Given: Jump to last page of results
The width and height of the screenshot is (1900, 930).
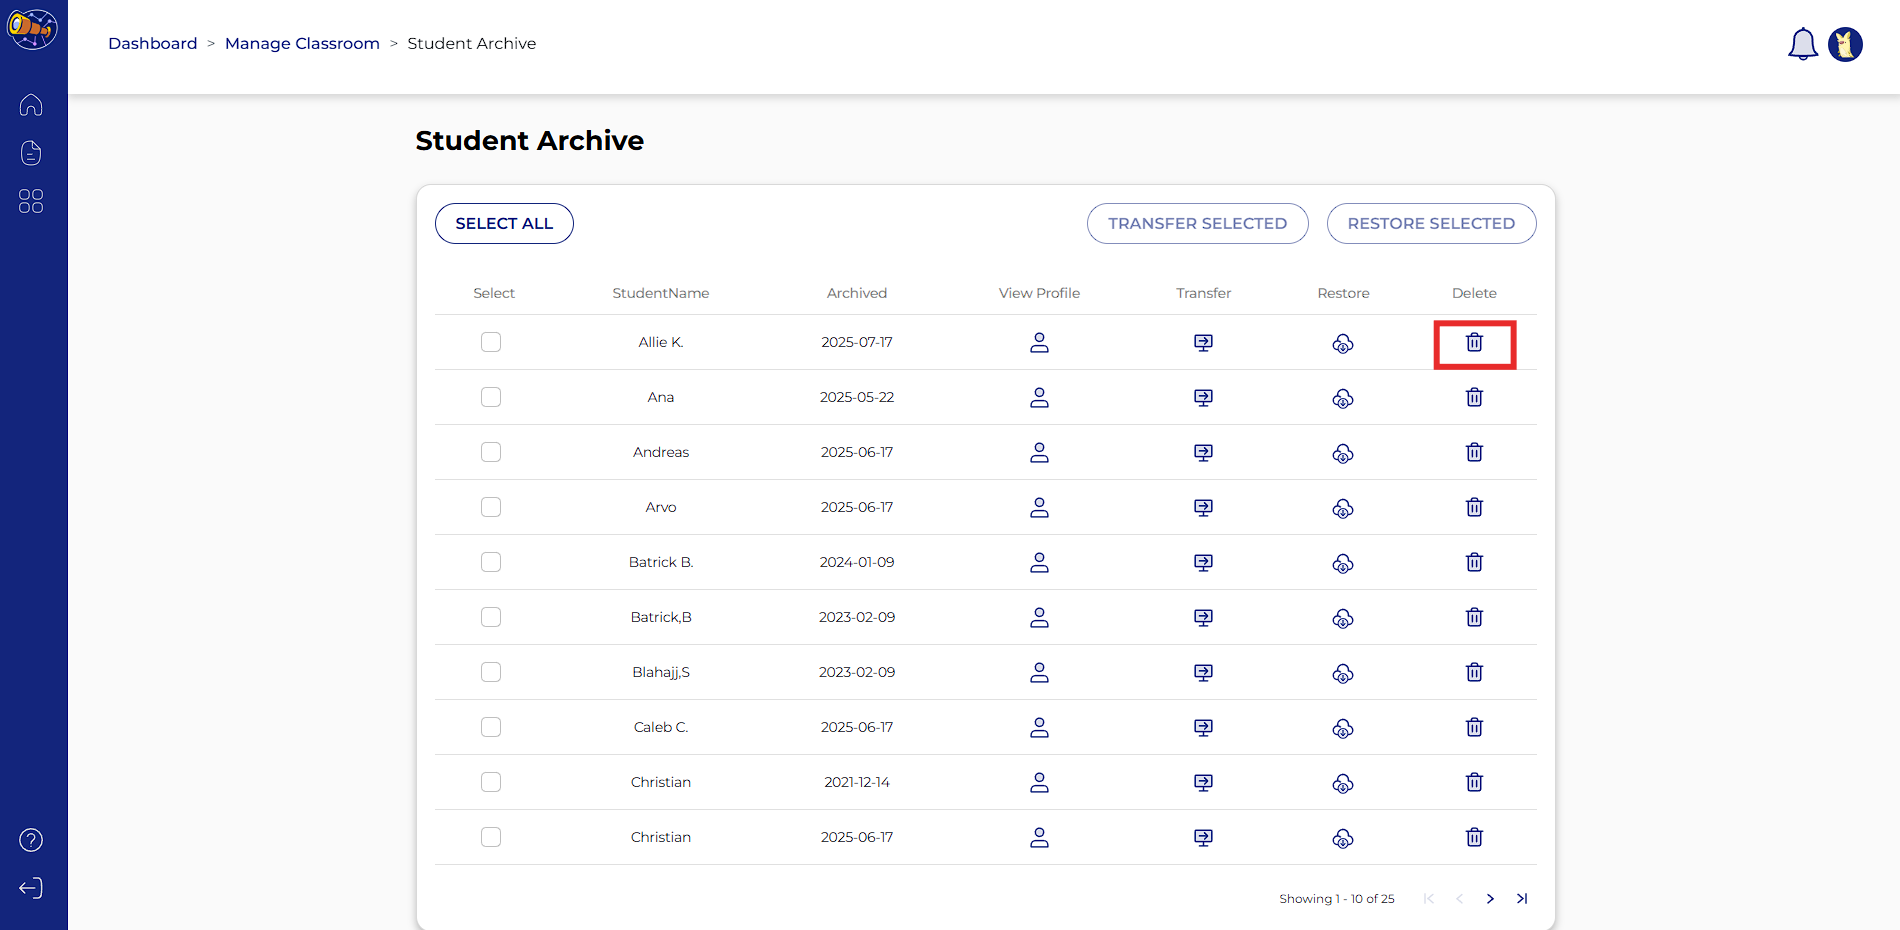Looking at the screenshot, I should point(1522,899).
